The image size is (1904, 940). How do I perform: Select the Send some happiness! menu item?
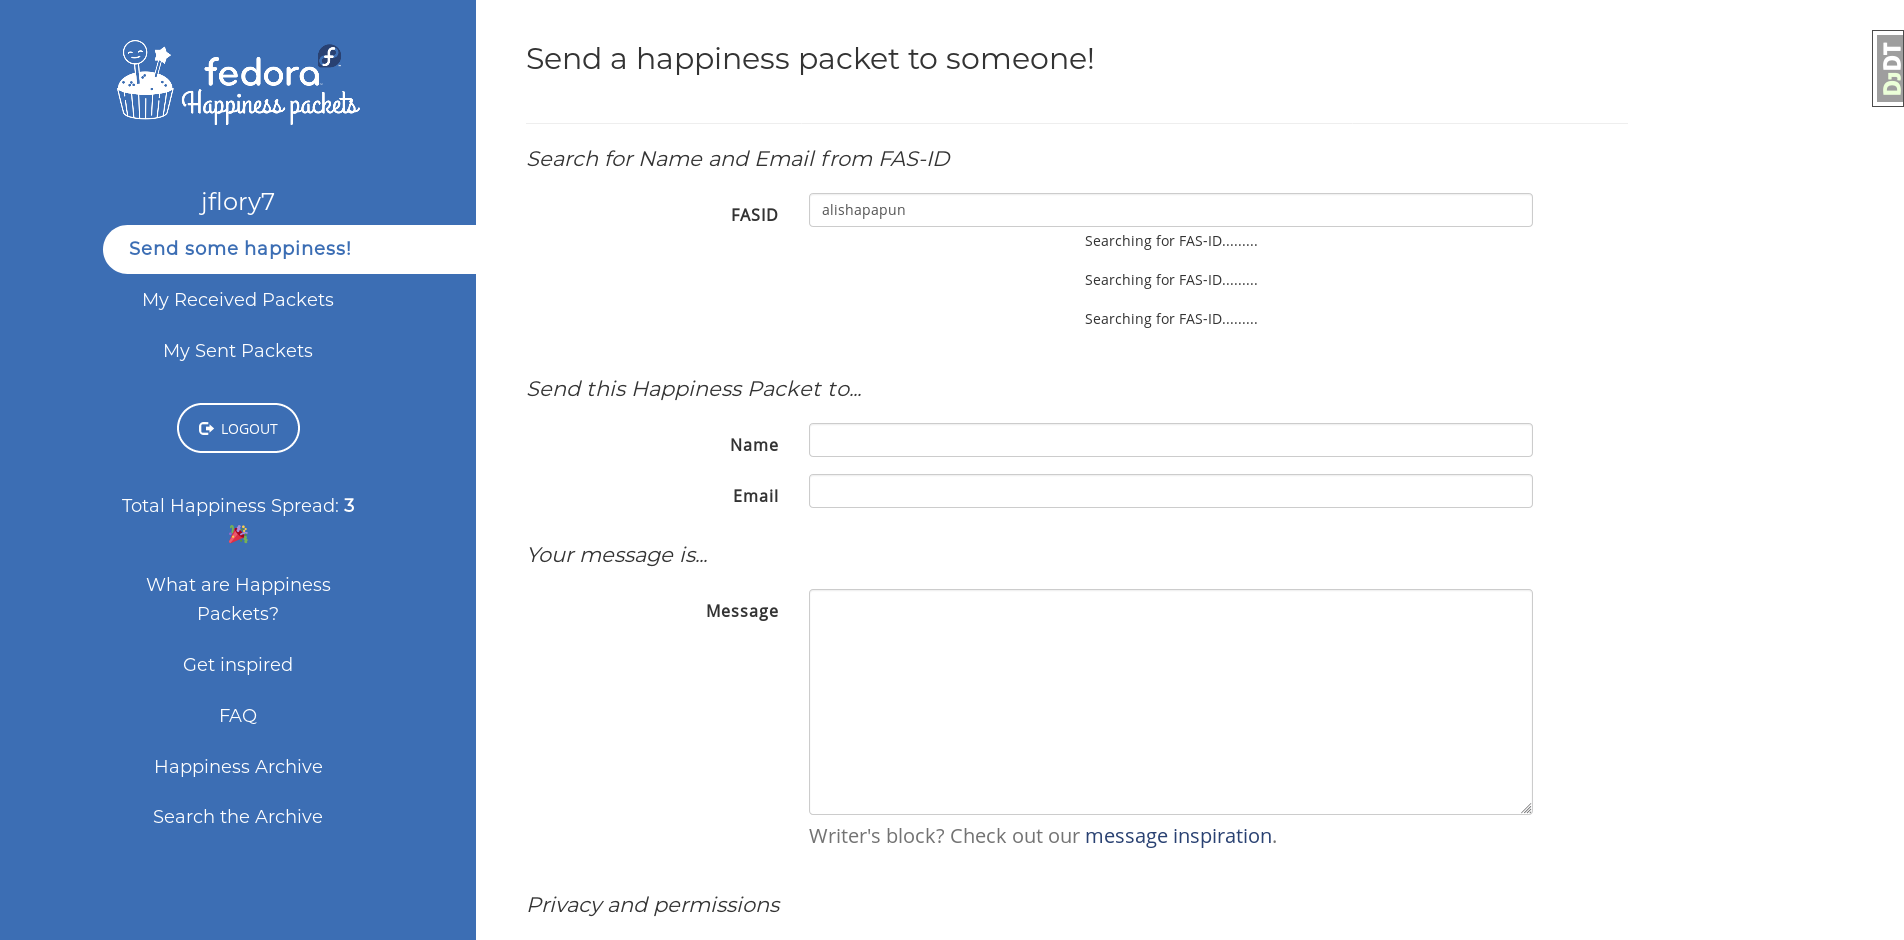(289, 249)
